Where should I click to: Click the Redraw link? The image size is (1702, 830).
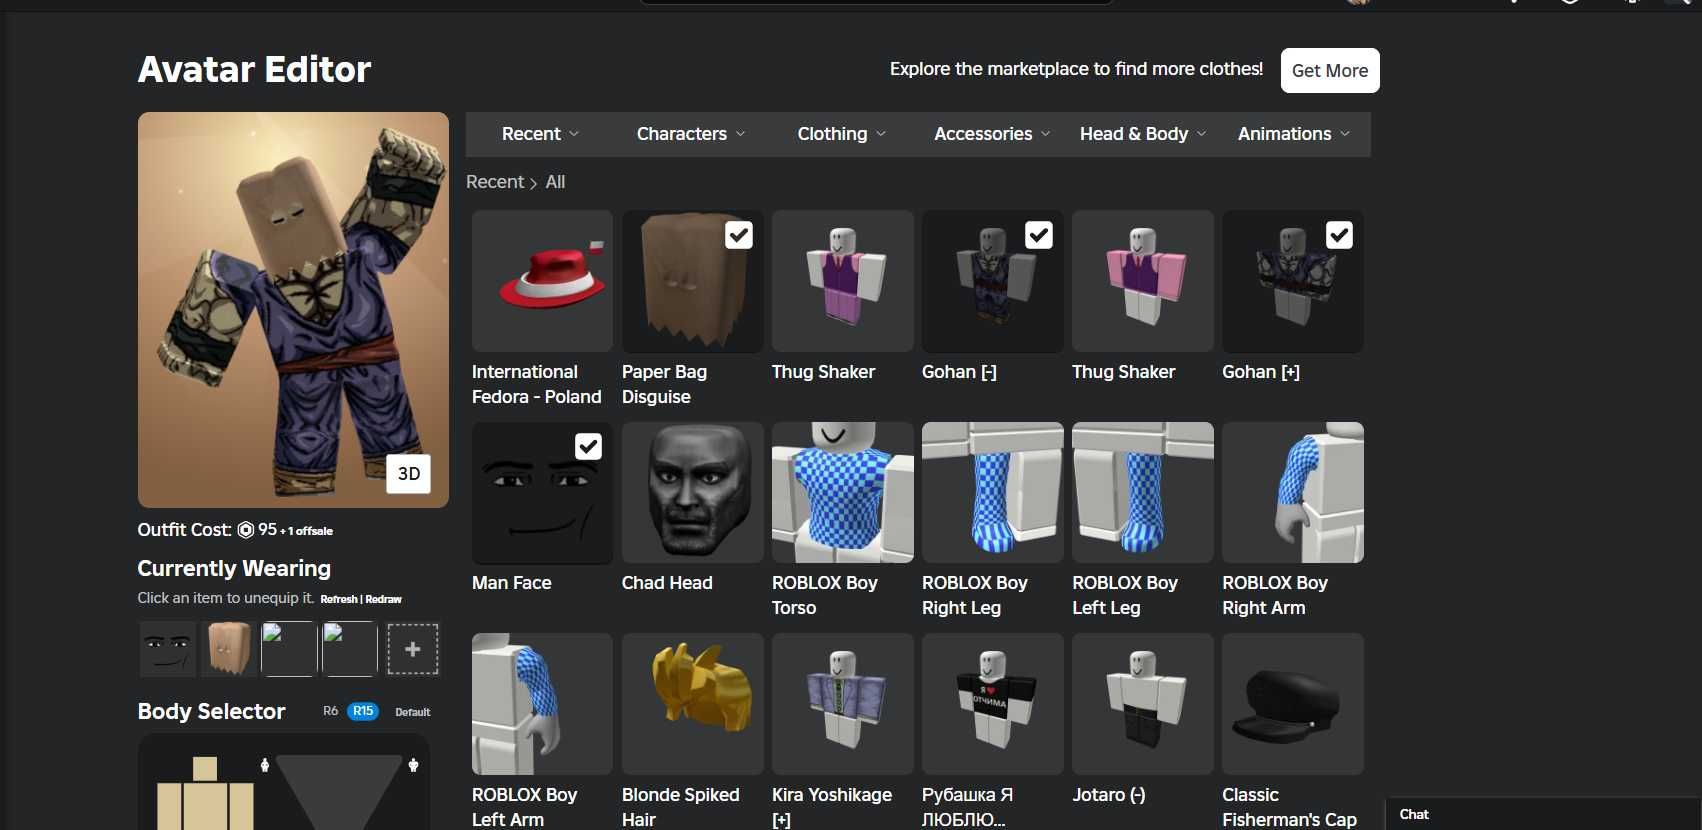[384, 599]
